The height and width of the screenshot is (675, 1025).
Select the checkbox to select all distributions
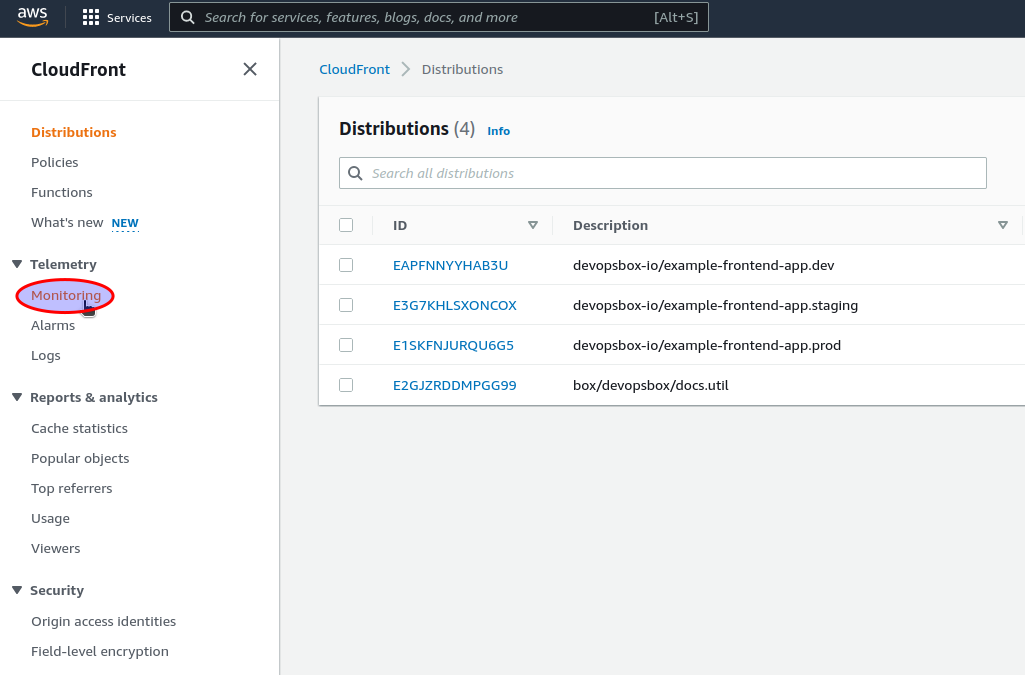345,225
